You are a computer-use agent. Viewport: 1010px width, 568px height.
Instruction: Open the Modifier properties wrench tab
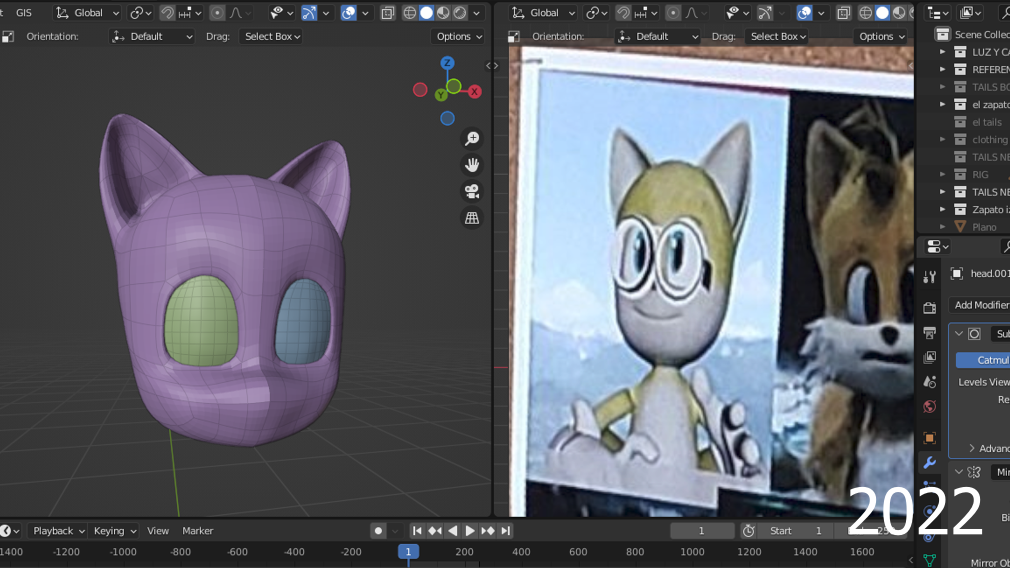(929, 463)
